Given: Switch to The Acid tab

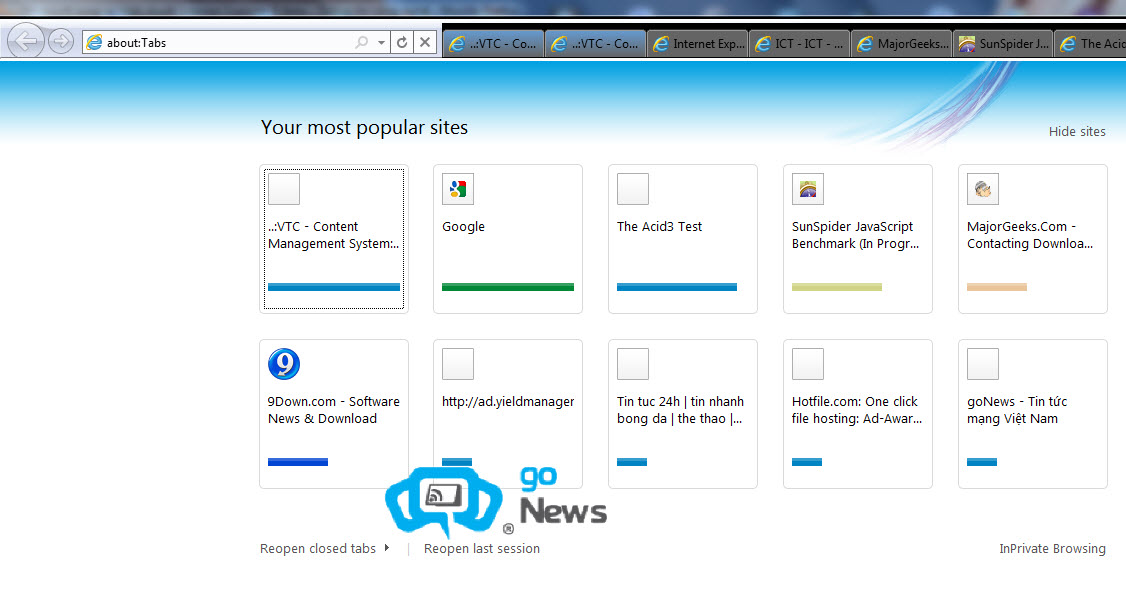Looking at the screenshot, I should [1091, 44].
